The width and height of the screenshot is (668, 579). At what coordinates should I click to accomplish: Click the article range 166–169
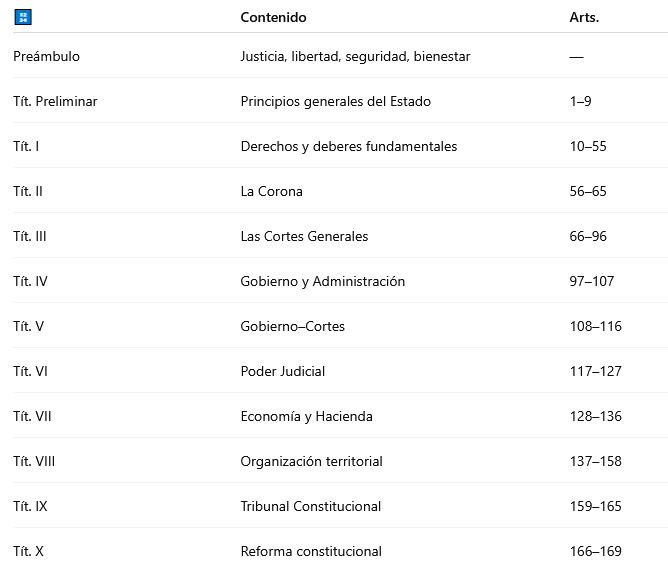coord(595,551)
